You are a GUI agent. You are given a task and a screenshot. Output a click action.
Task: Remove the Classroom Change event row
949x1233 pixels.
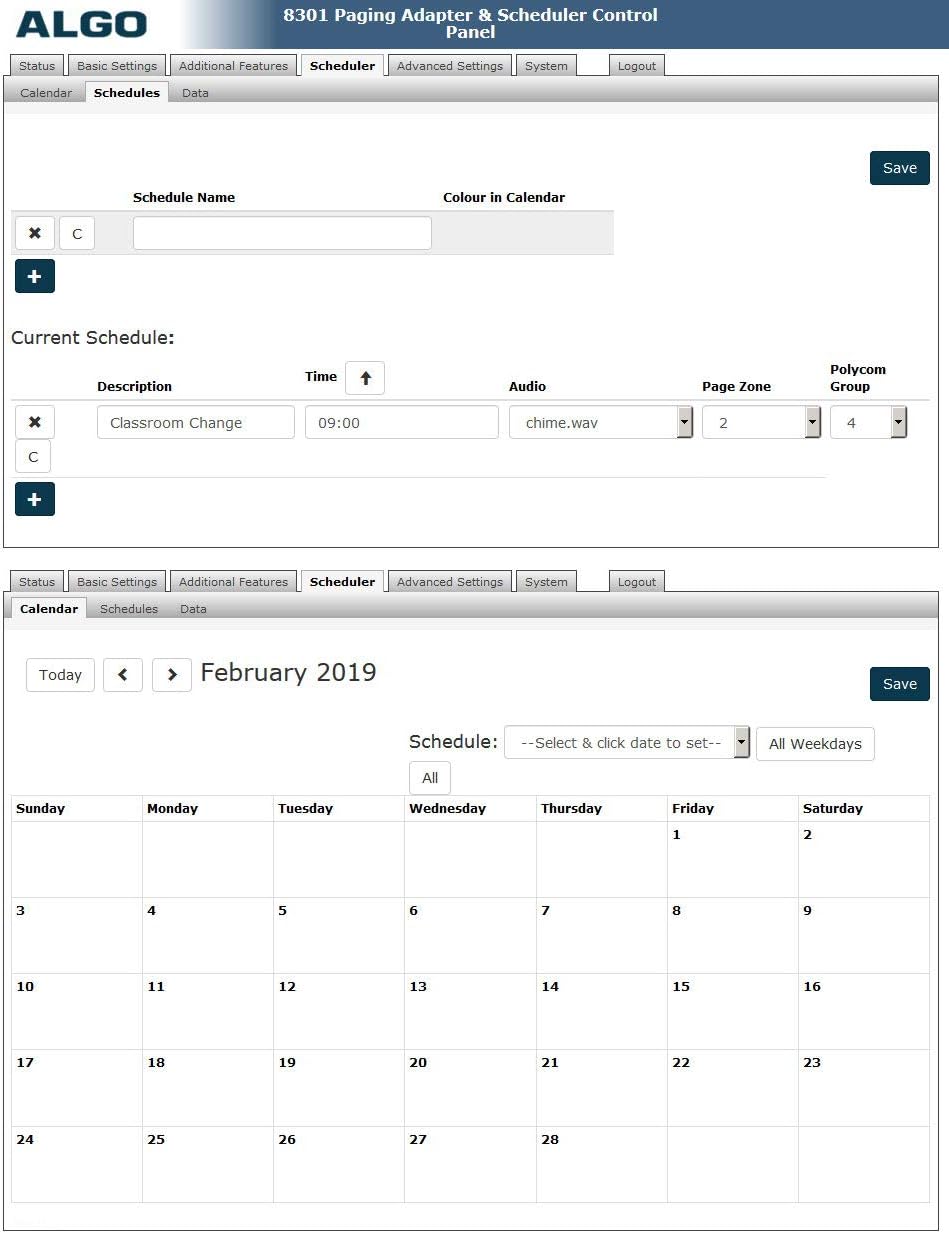pos(34,422)
